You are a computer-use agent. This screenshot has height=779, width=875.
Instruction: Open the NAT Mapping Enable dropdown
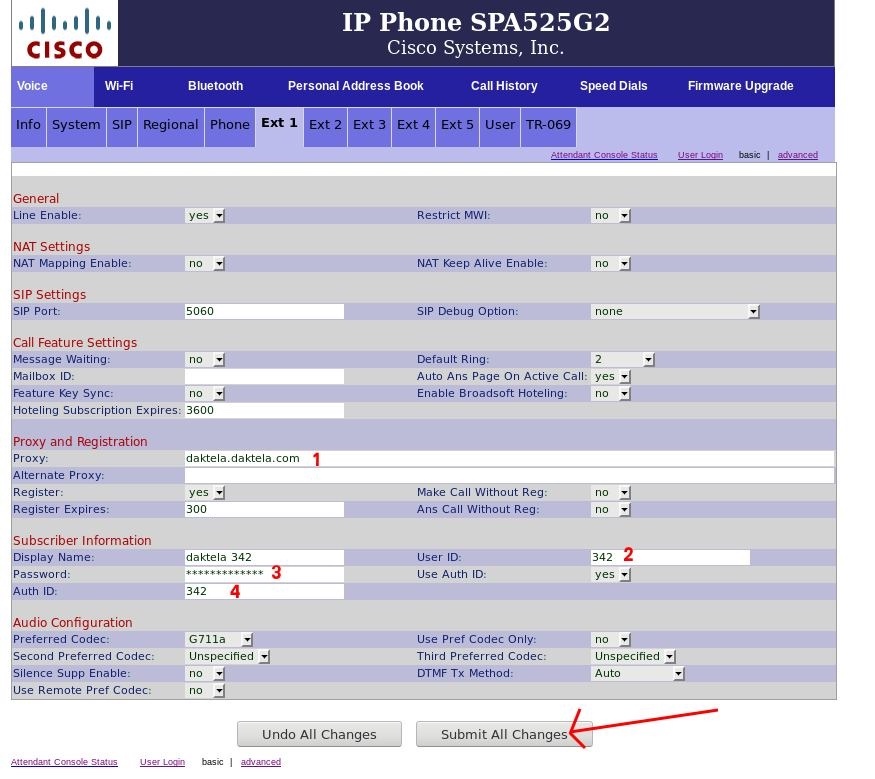pyautogui.click(x=205, y=263)
